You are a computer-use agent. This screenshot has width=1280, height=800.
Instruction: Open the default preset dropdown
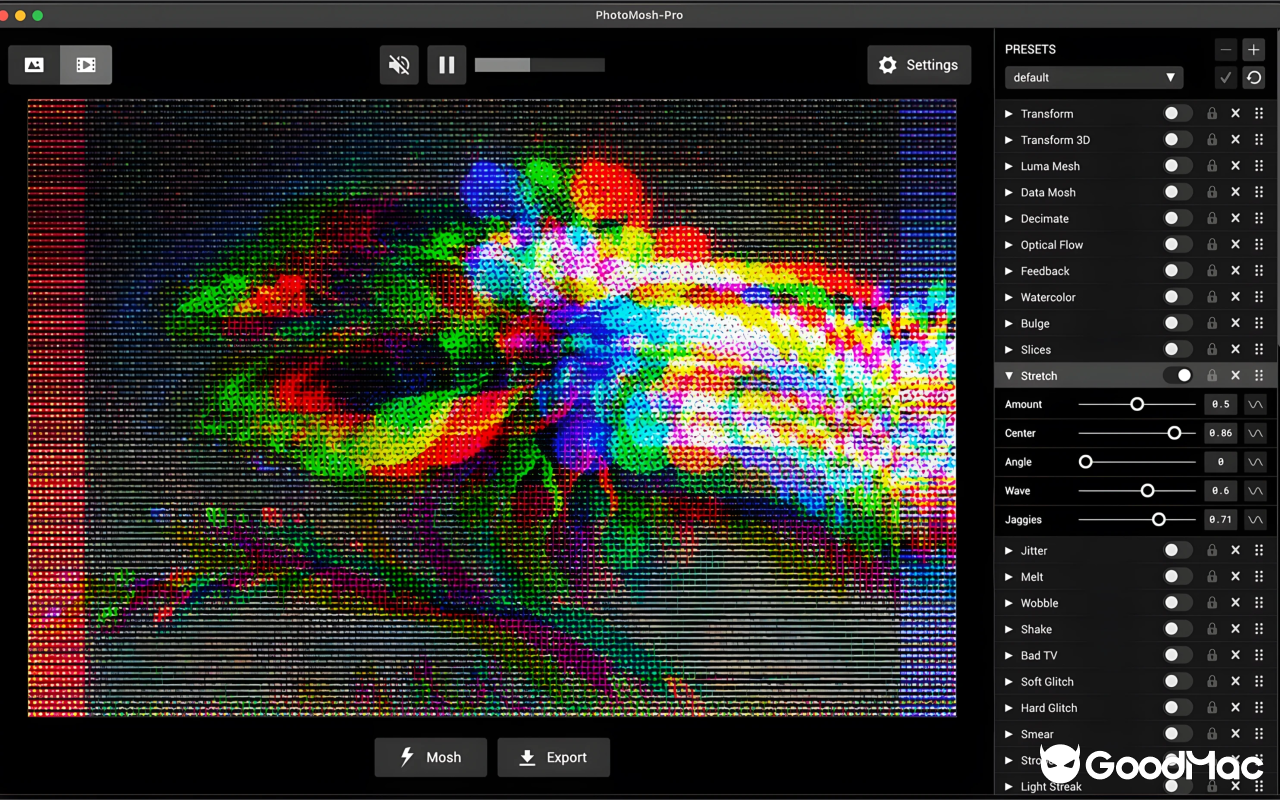1093,77
